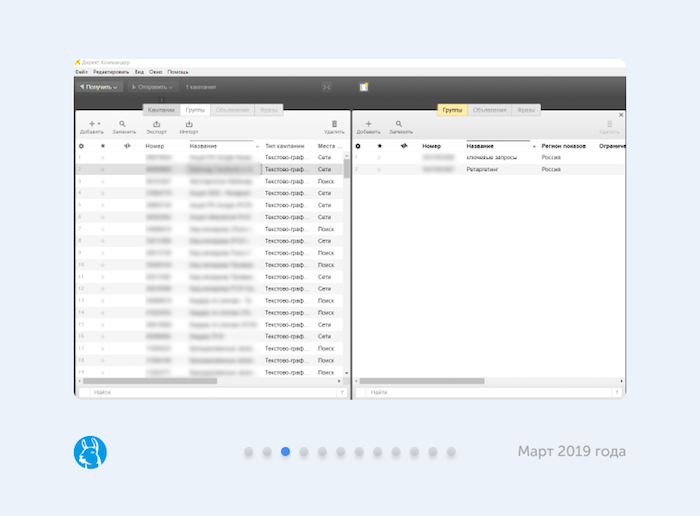Click the active blue carousel dot
This screenshot has height=516, width=700.
click(x=286, y=452)
